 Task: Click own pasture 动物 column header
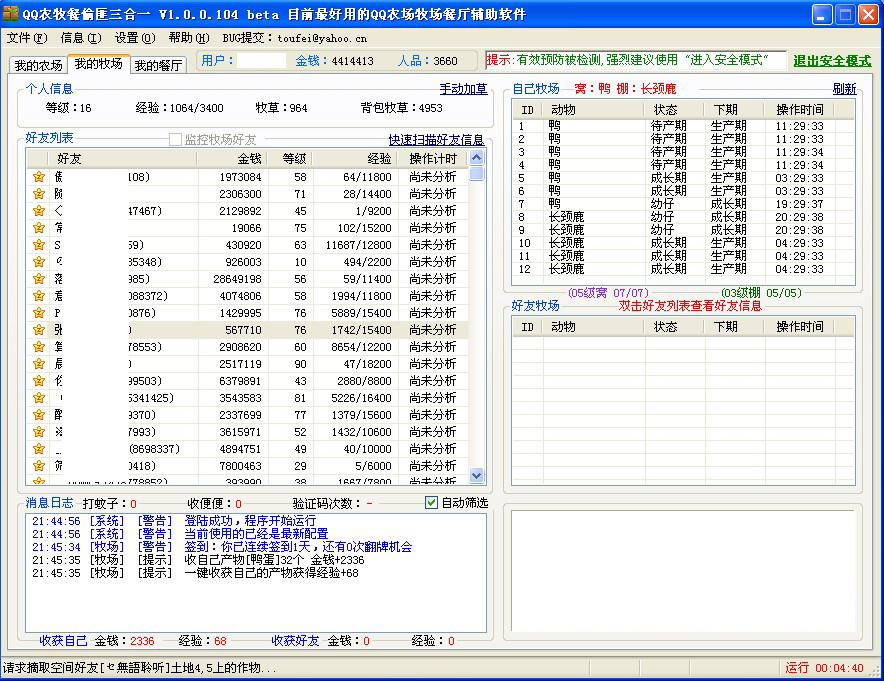(594, 109)
